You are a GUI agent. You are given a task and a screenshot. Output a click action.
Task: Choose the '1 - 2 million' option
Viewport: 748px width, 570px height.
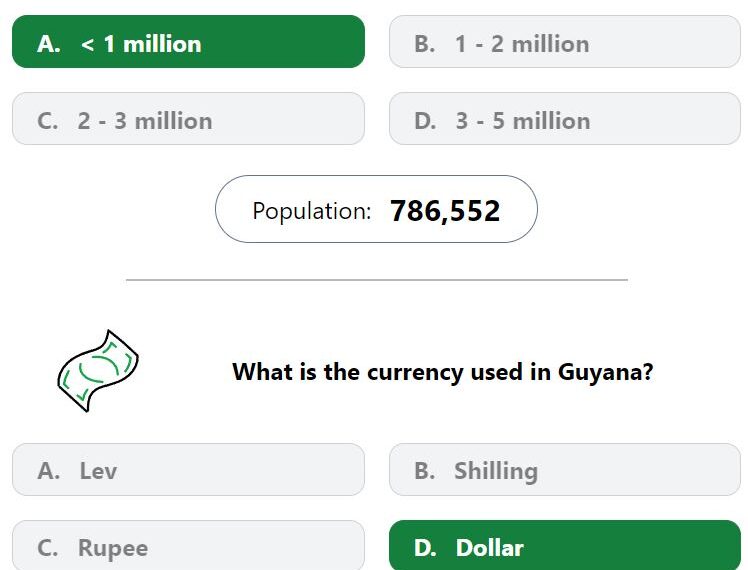pyautogui.click(x=565, y=41)
